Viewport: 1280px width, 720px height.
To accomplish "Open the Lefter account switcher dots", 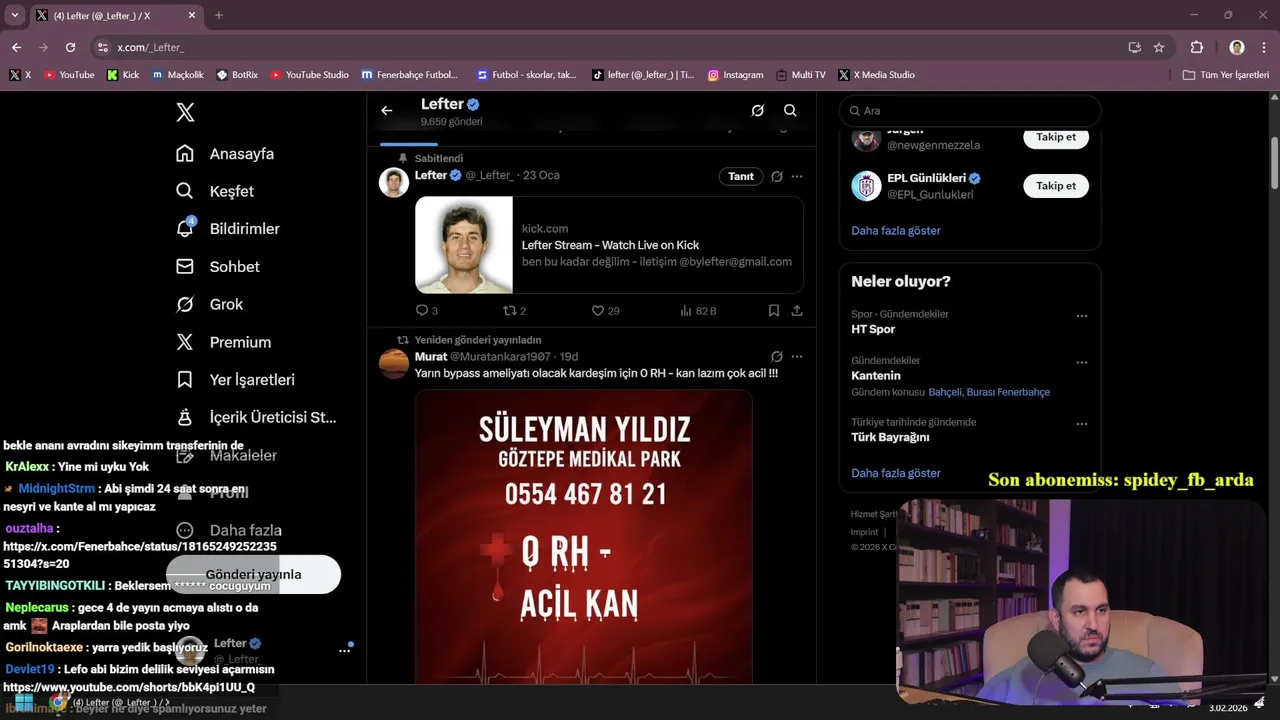I will pos(344,650).
